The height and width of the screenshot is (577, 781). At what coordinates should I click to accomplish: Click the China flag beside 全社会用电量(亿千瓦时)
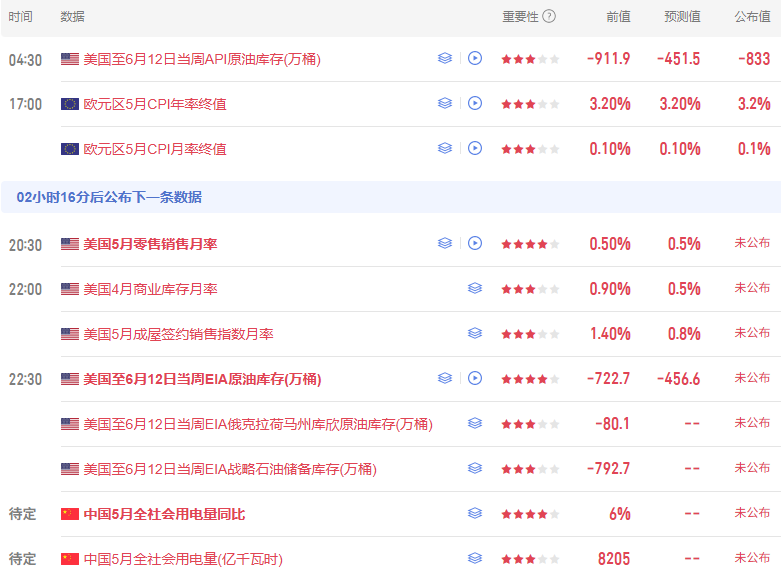[70, 559]
